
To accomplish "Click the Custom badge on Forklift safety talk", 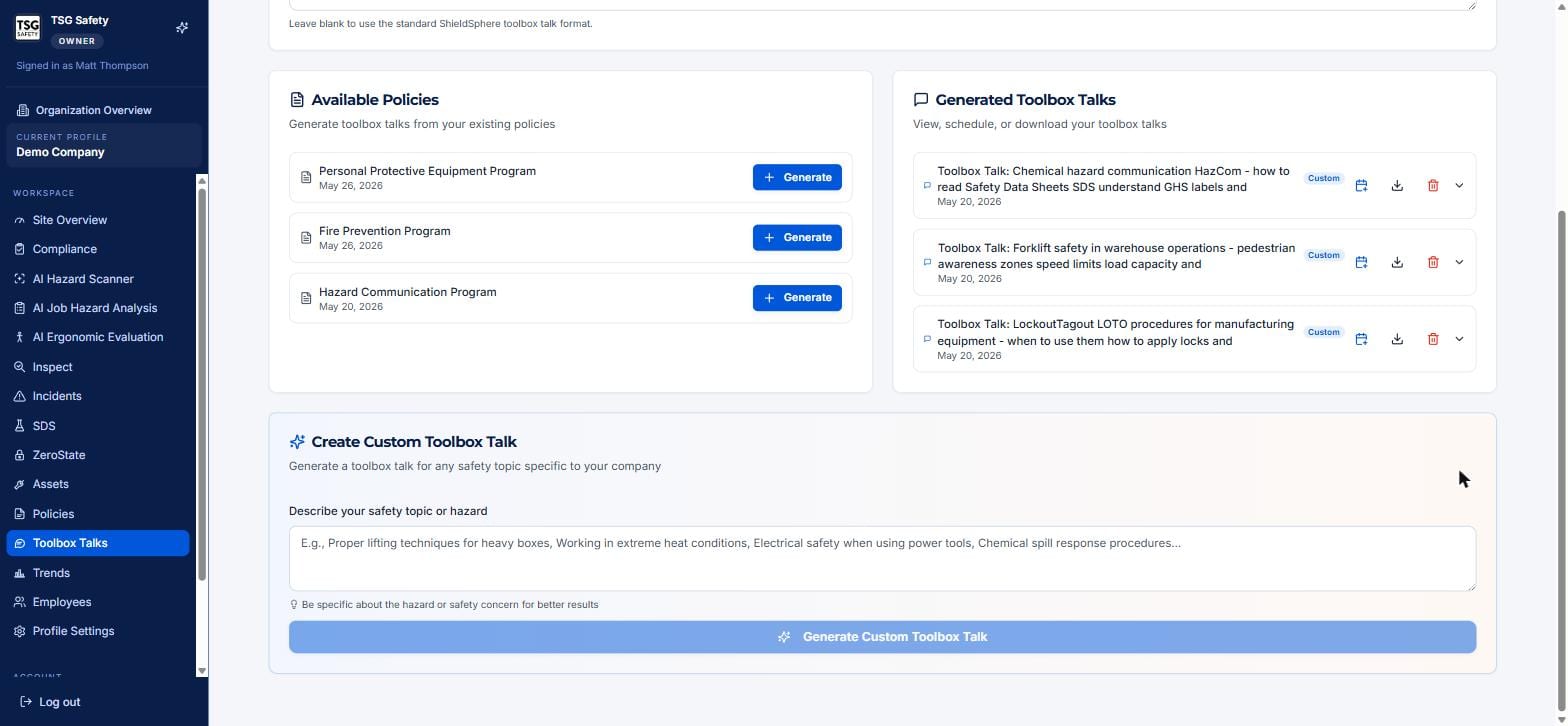I will pos(1323,255).
